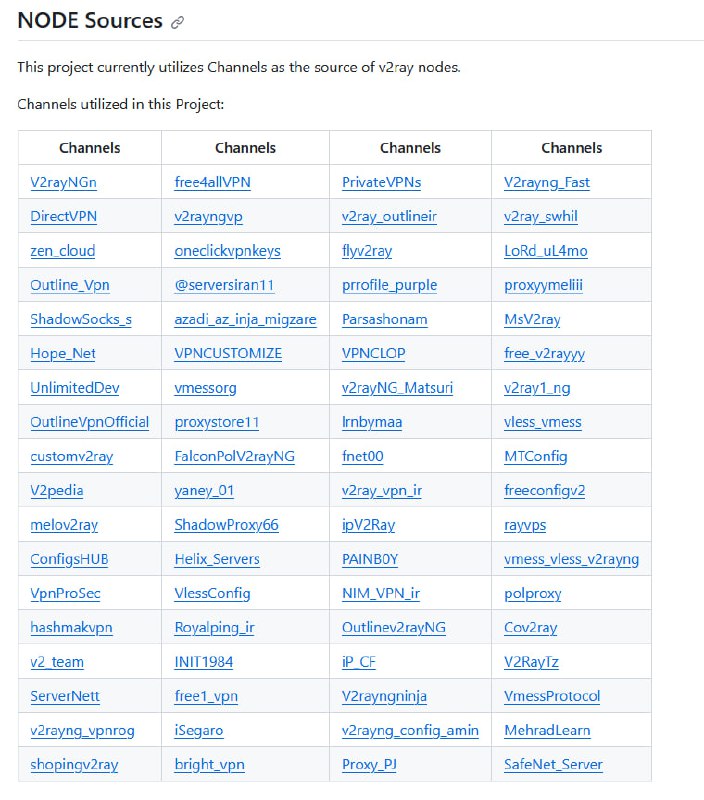This screenshot has width=704, height=800.
Task: Click the vmess_vless_v2rayng link
Action: pyautogui.click(x=571, y=559)
